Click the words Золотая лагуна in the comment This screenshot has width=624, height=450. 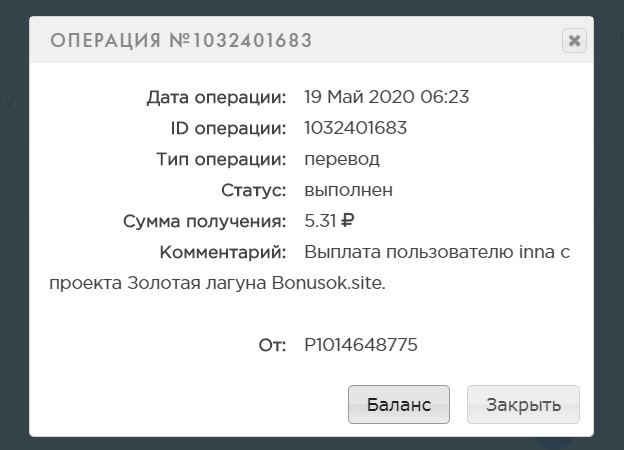pyautogui.click(x=196, y=283)
